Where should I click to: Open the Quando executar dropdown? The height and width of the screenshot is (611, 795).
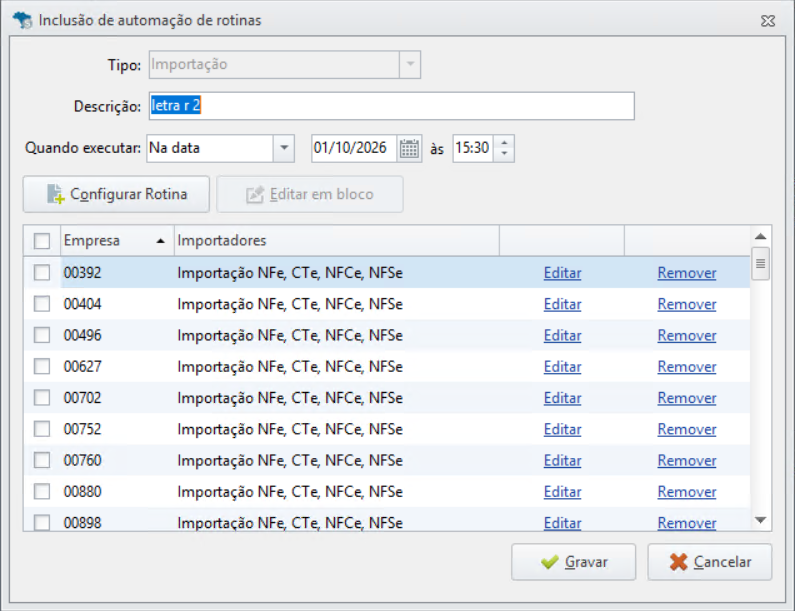click(x=284, y=148)
